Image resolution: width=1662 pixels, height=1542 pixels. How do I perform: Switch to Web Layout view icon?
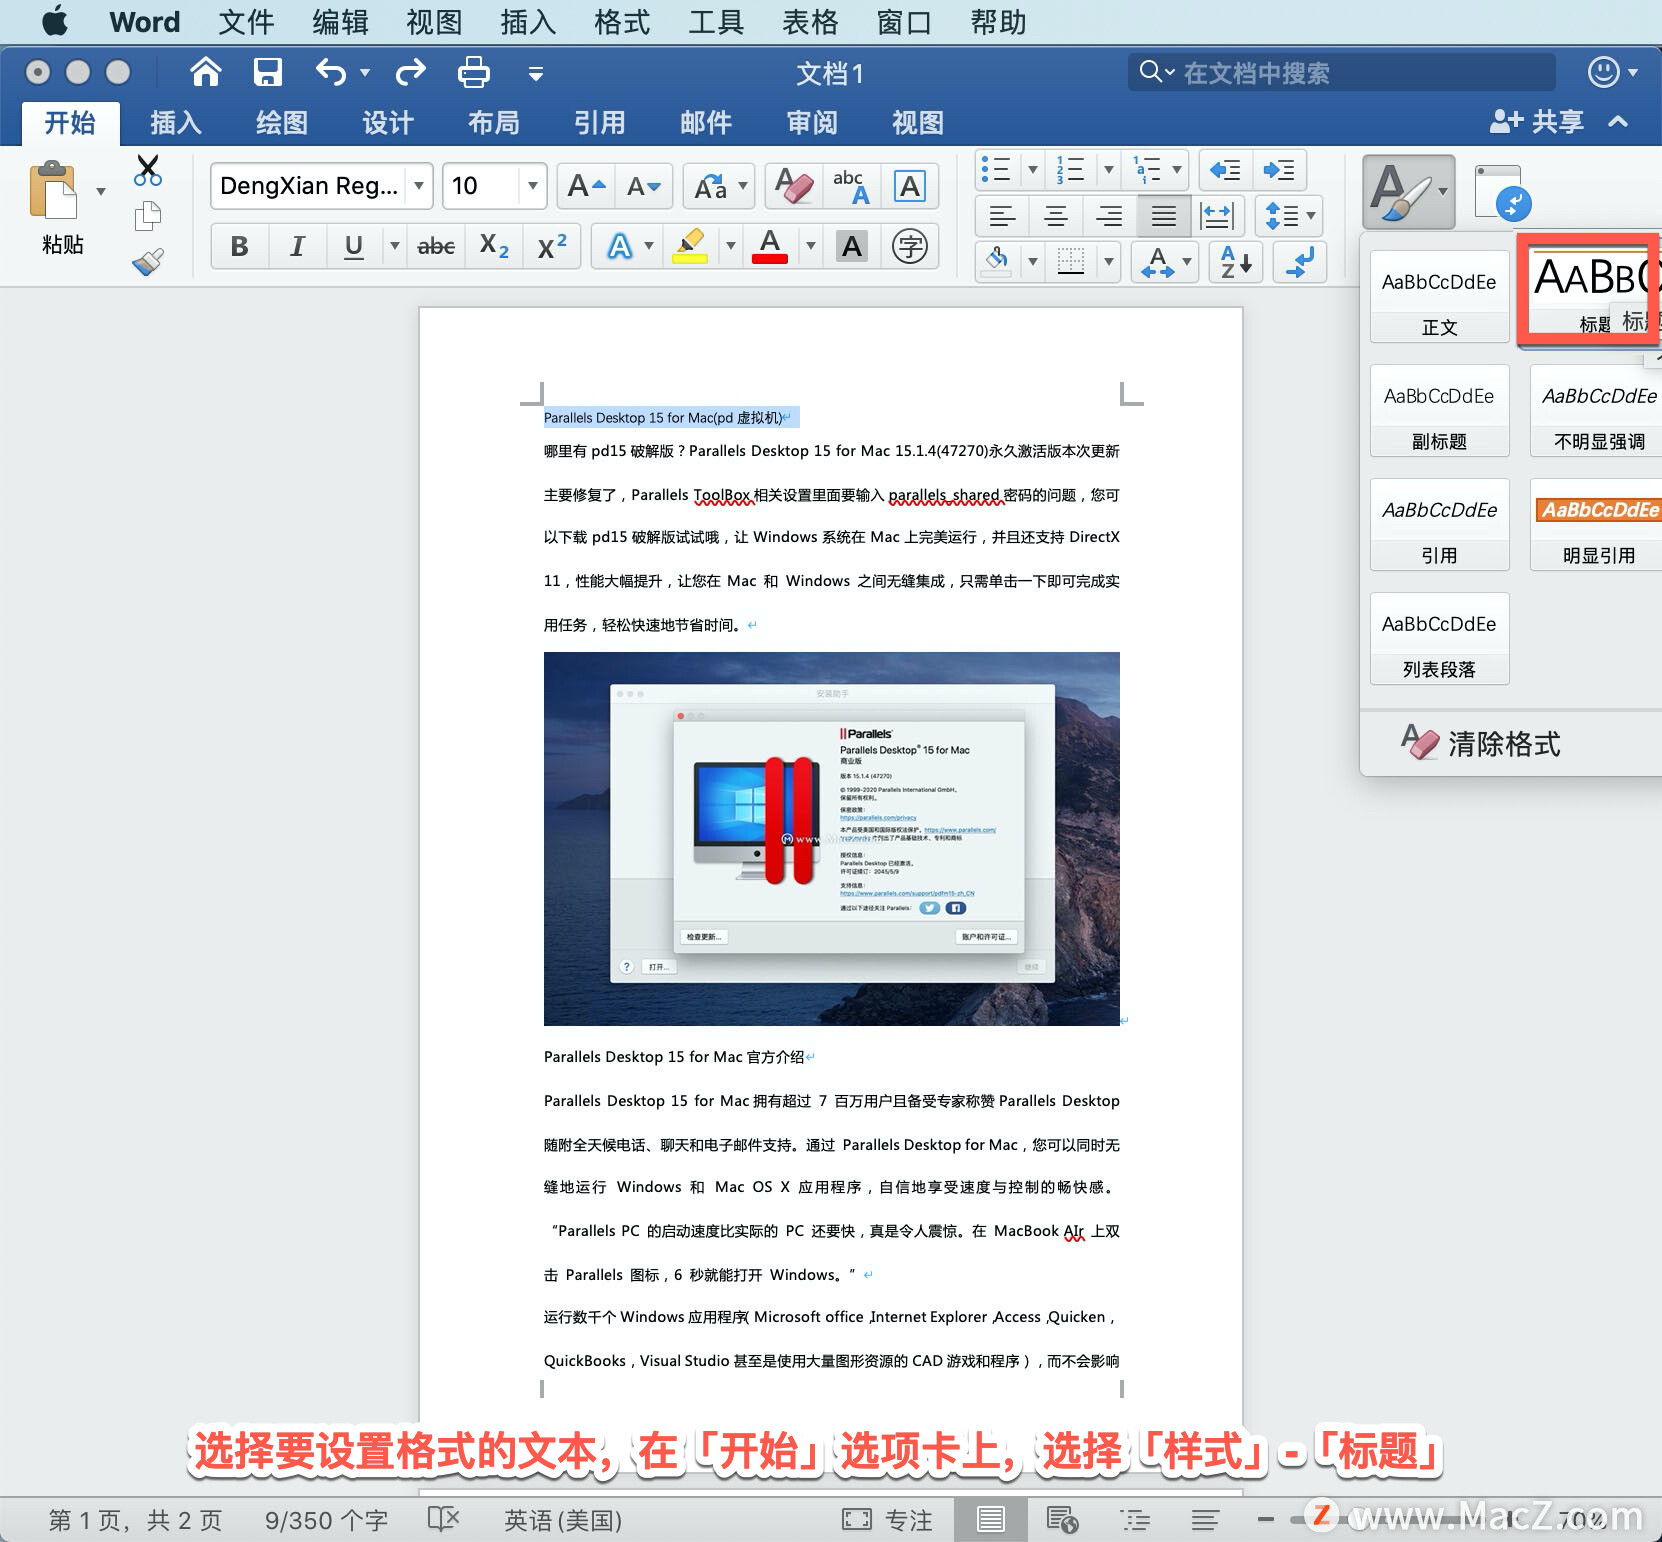coord(1062,1519)
